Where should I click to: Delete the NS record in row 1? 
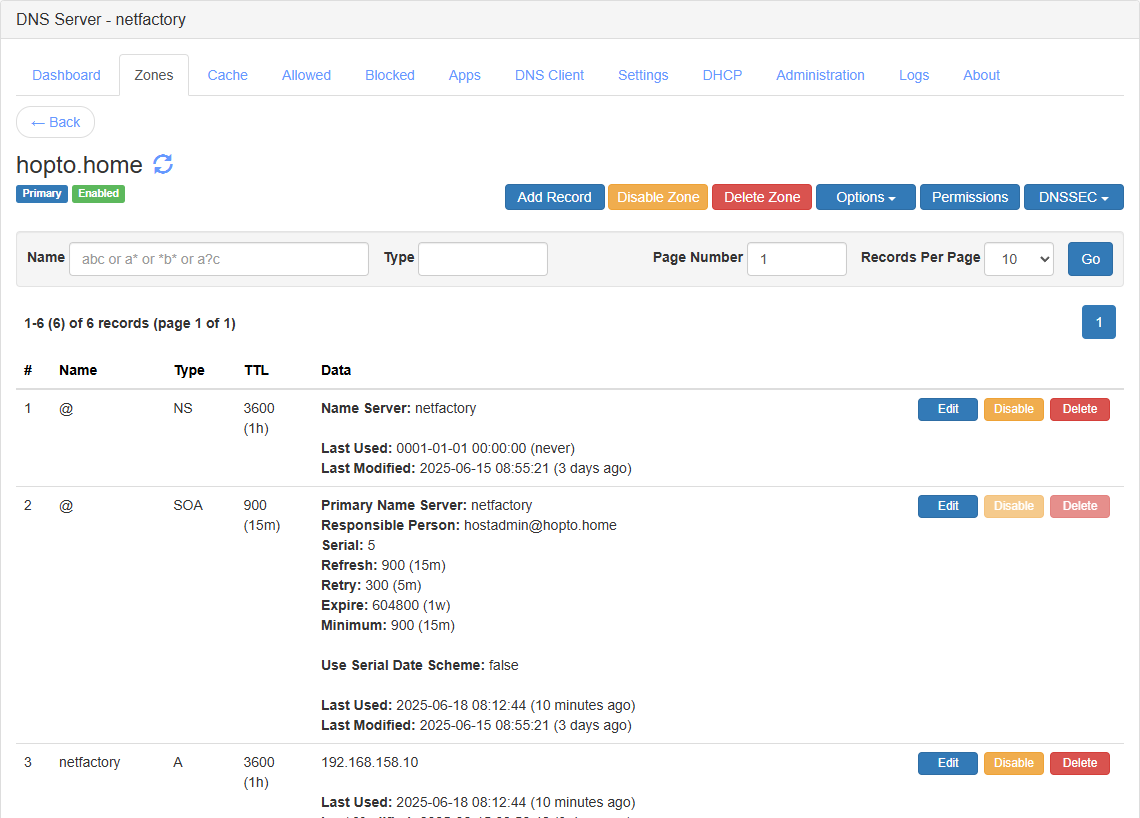[x=1080, y=409]
